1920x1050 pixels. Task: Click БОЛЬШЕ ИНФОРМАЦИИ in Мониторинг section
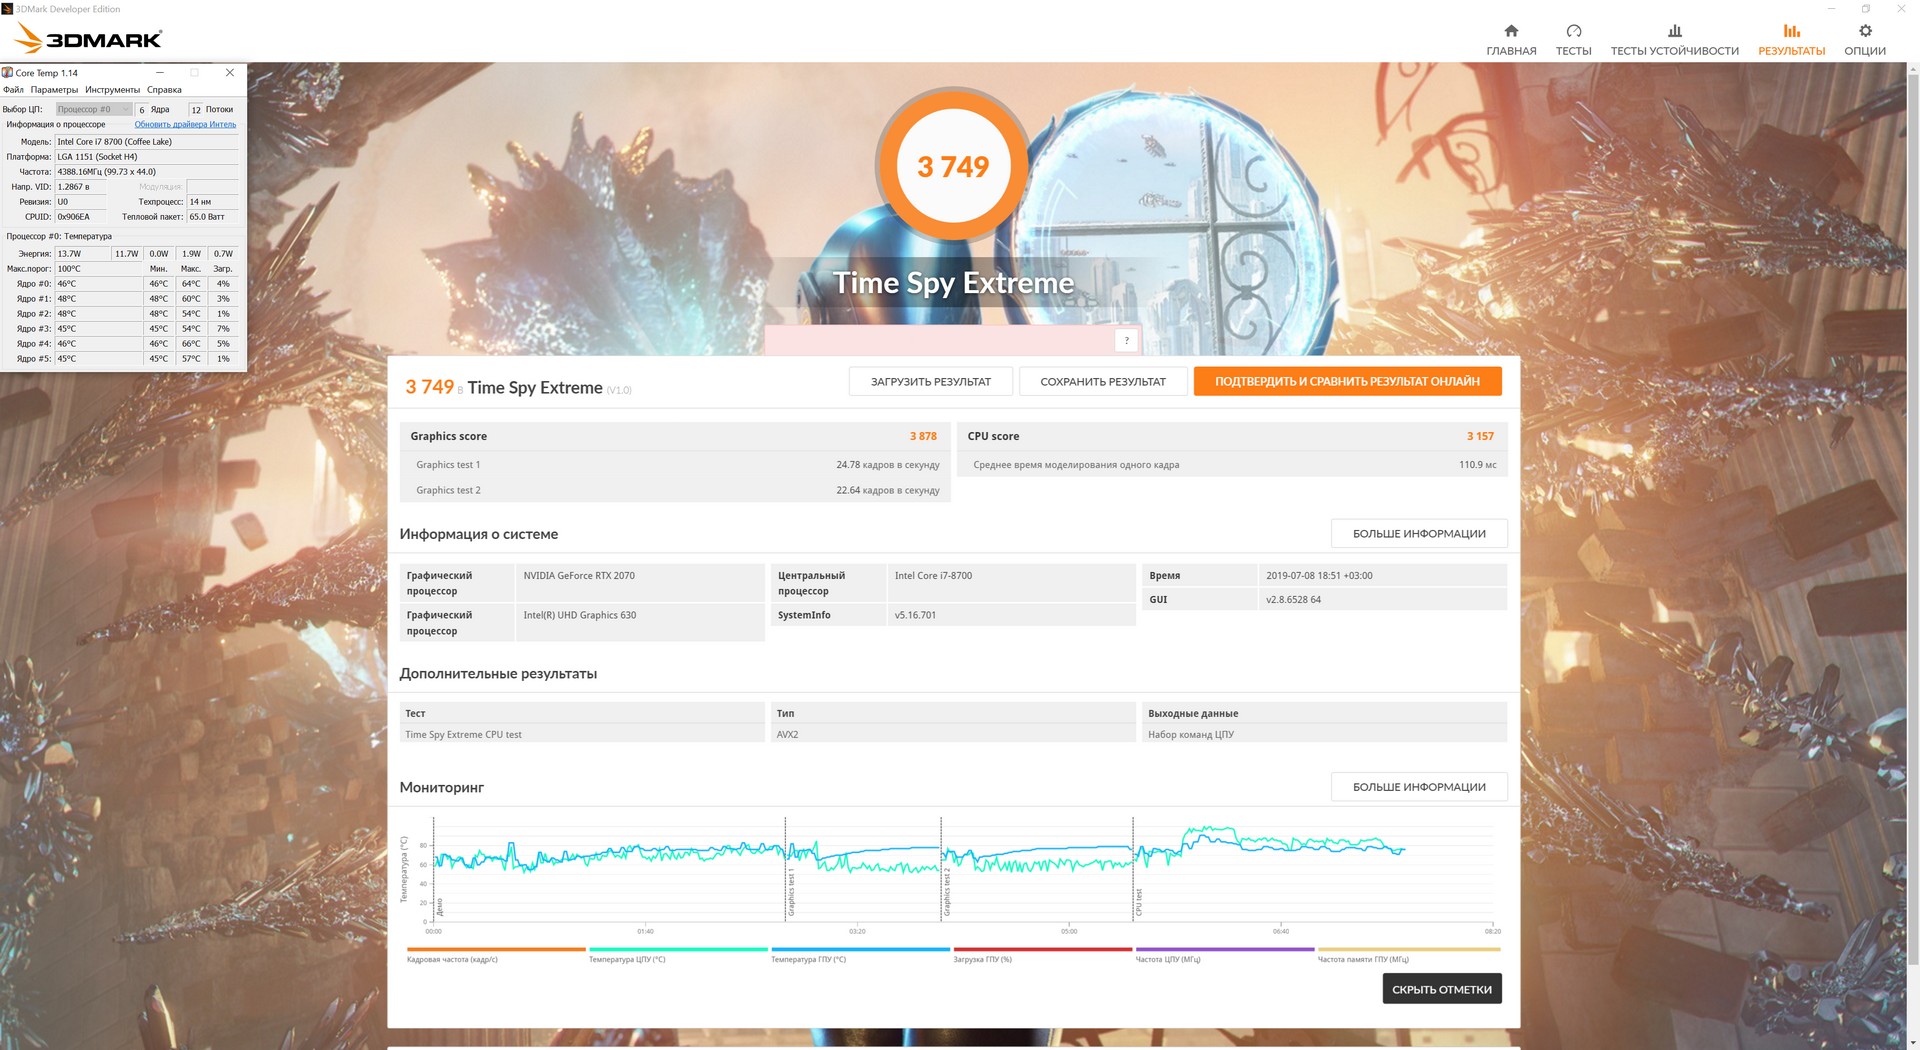click(1419, 787)
